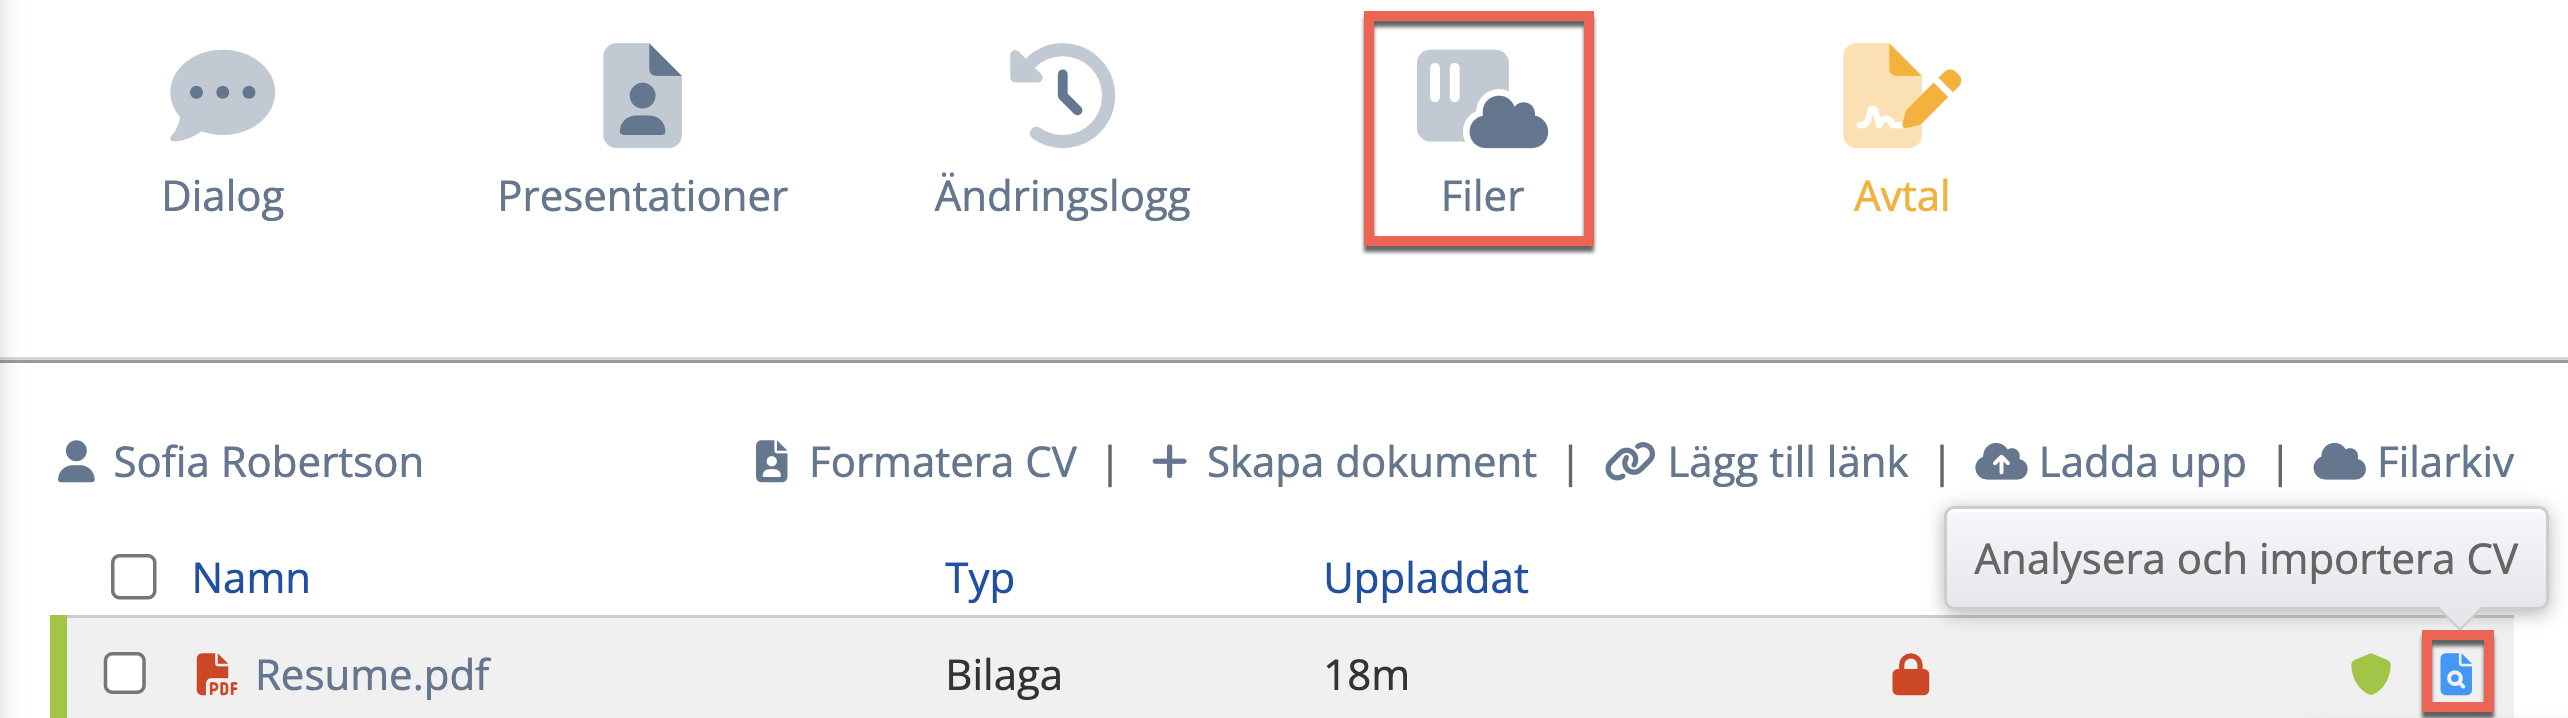Click the analyze and import CV icon
This screenshot has height=718, width=2568.
pos(2456,674)
